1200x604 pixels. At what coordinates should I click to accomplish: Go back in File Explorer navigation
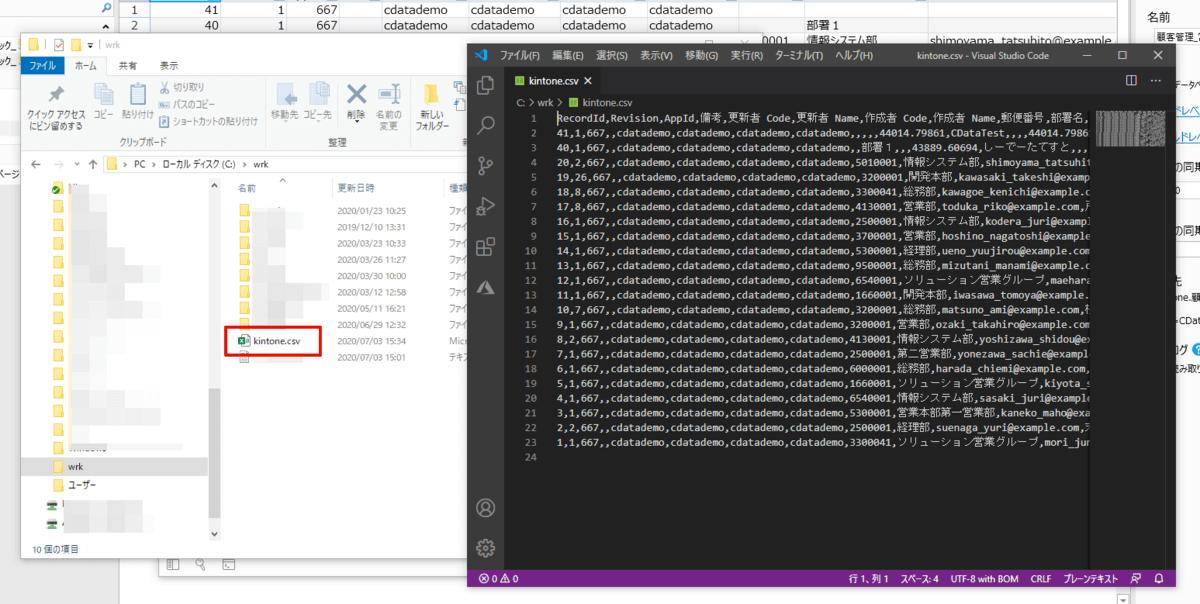pyautogui.click(x=35, y=164)
